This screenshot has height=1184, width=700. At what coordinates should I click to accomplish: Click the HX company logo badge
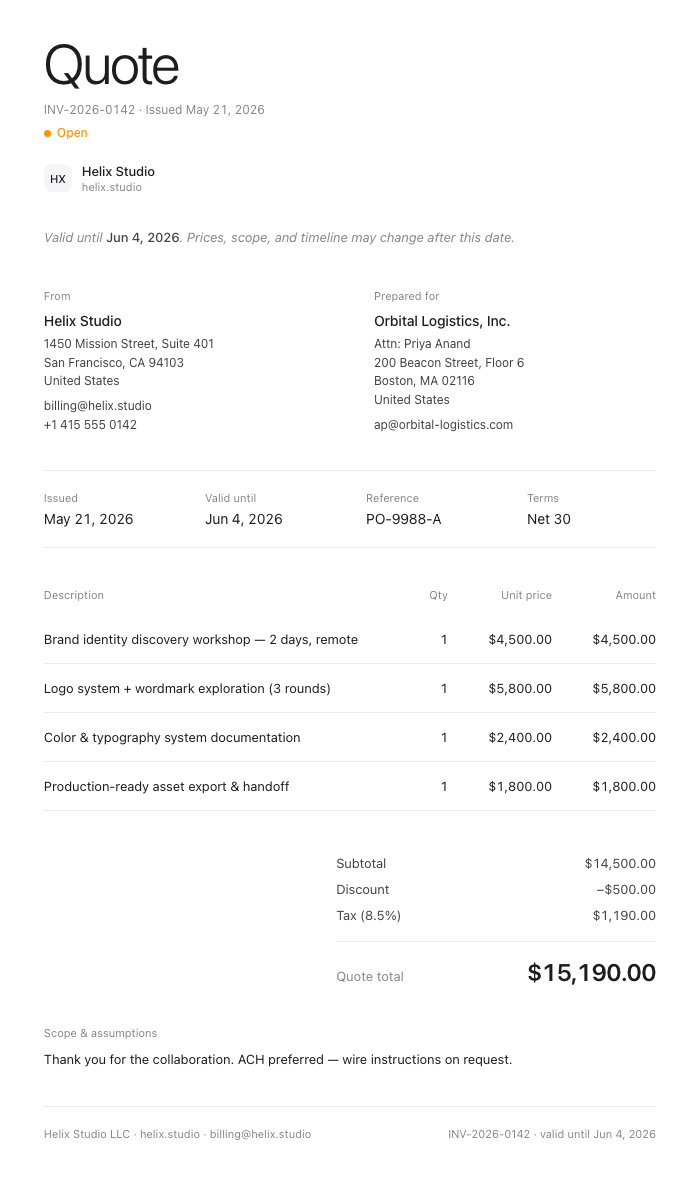(x=58, y=179)
